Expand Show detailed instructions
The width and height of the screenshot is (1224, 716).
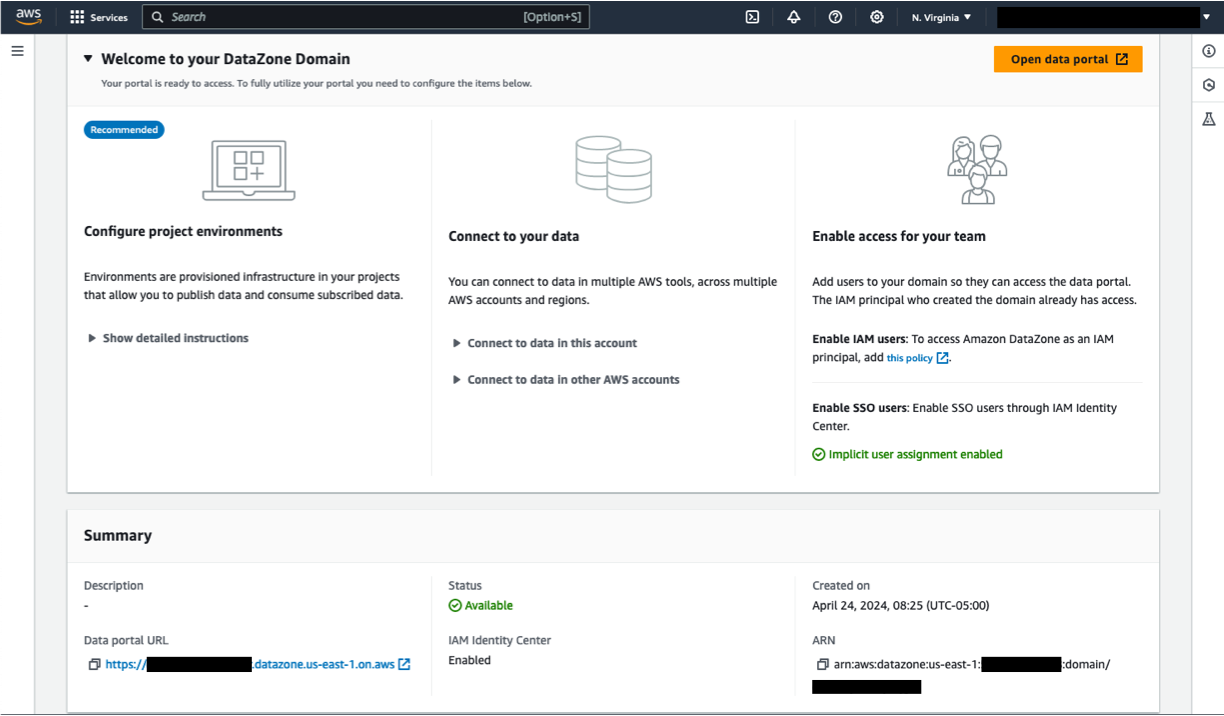pyautogui.click(x=169, y=338)
